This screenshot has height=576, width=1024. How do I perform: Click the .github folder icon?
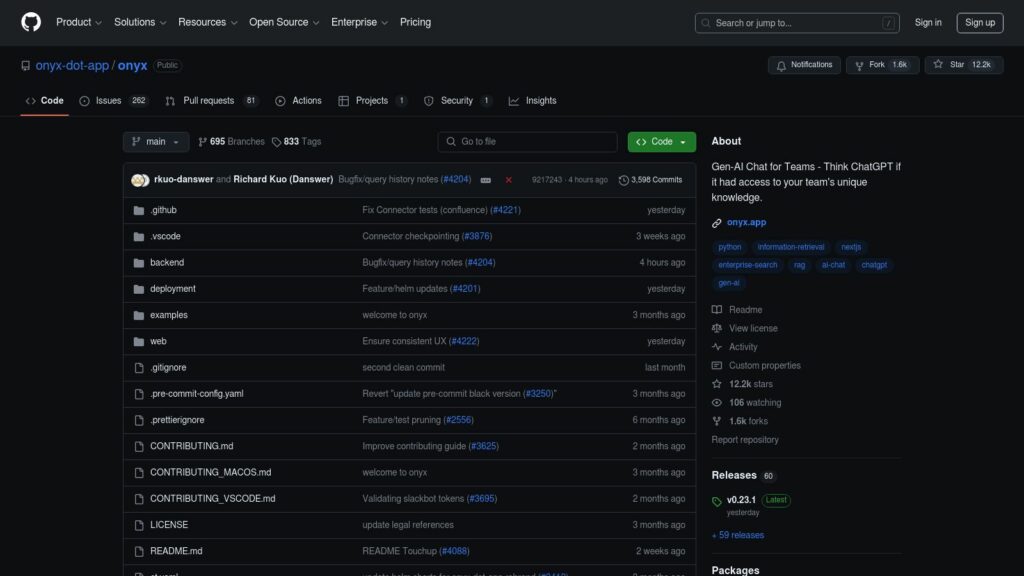(138, 210)
